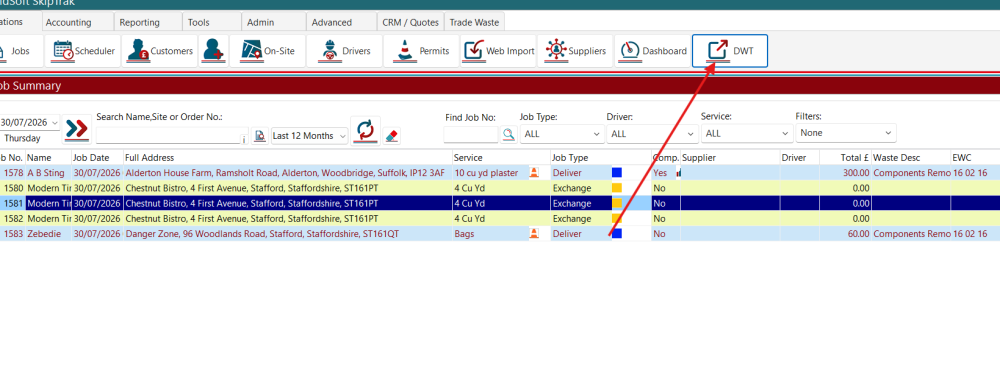Viewport: 1000px width, 365px height.
Task: Click the search document magnifier icon
Action: coord(259,136)
